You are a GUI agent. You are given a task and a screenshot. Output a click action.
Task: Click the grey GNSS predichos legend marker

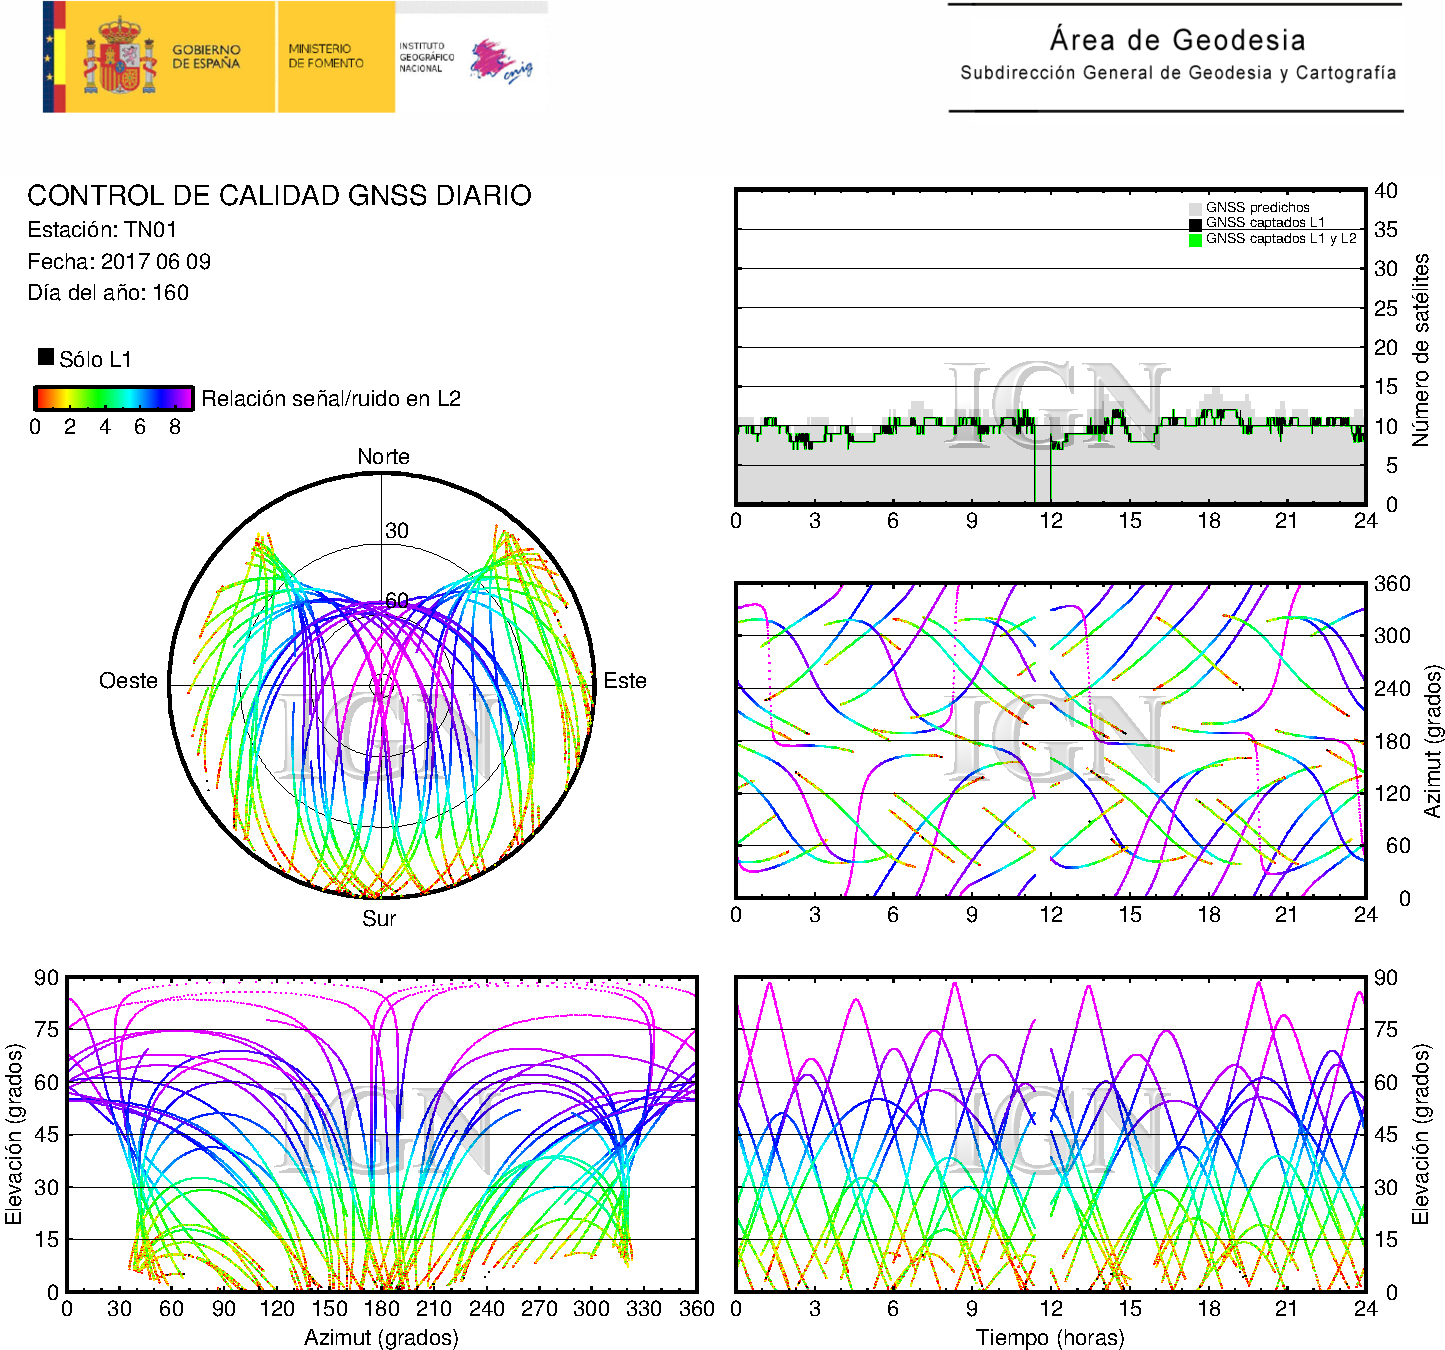1195,208
